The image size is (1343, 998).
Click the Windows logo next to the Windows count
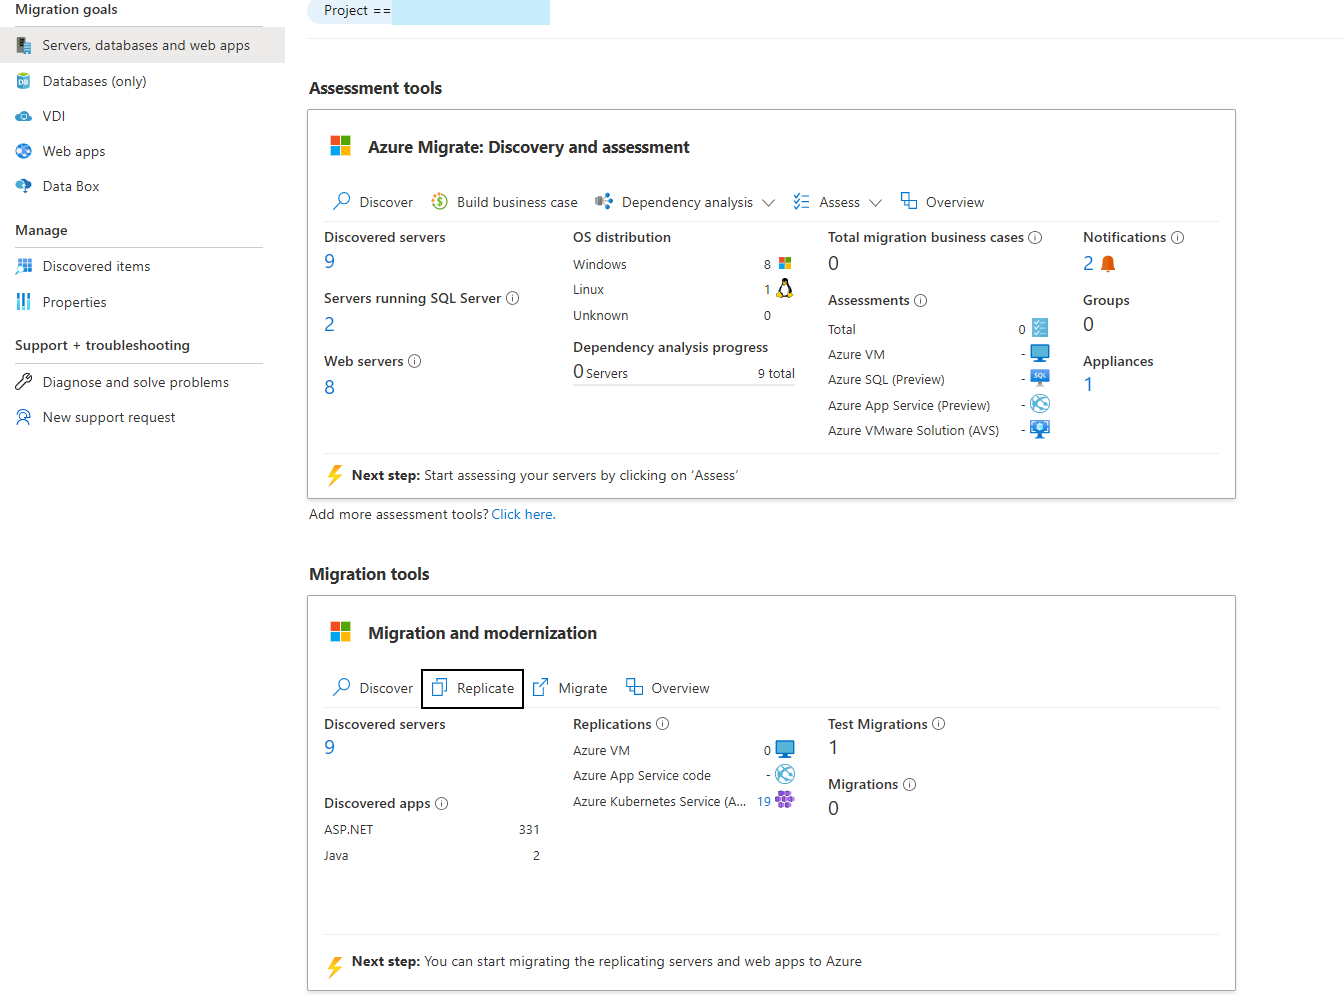click(x=782, y=263)
